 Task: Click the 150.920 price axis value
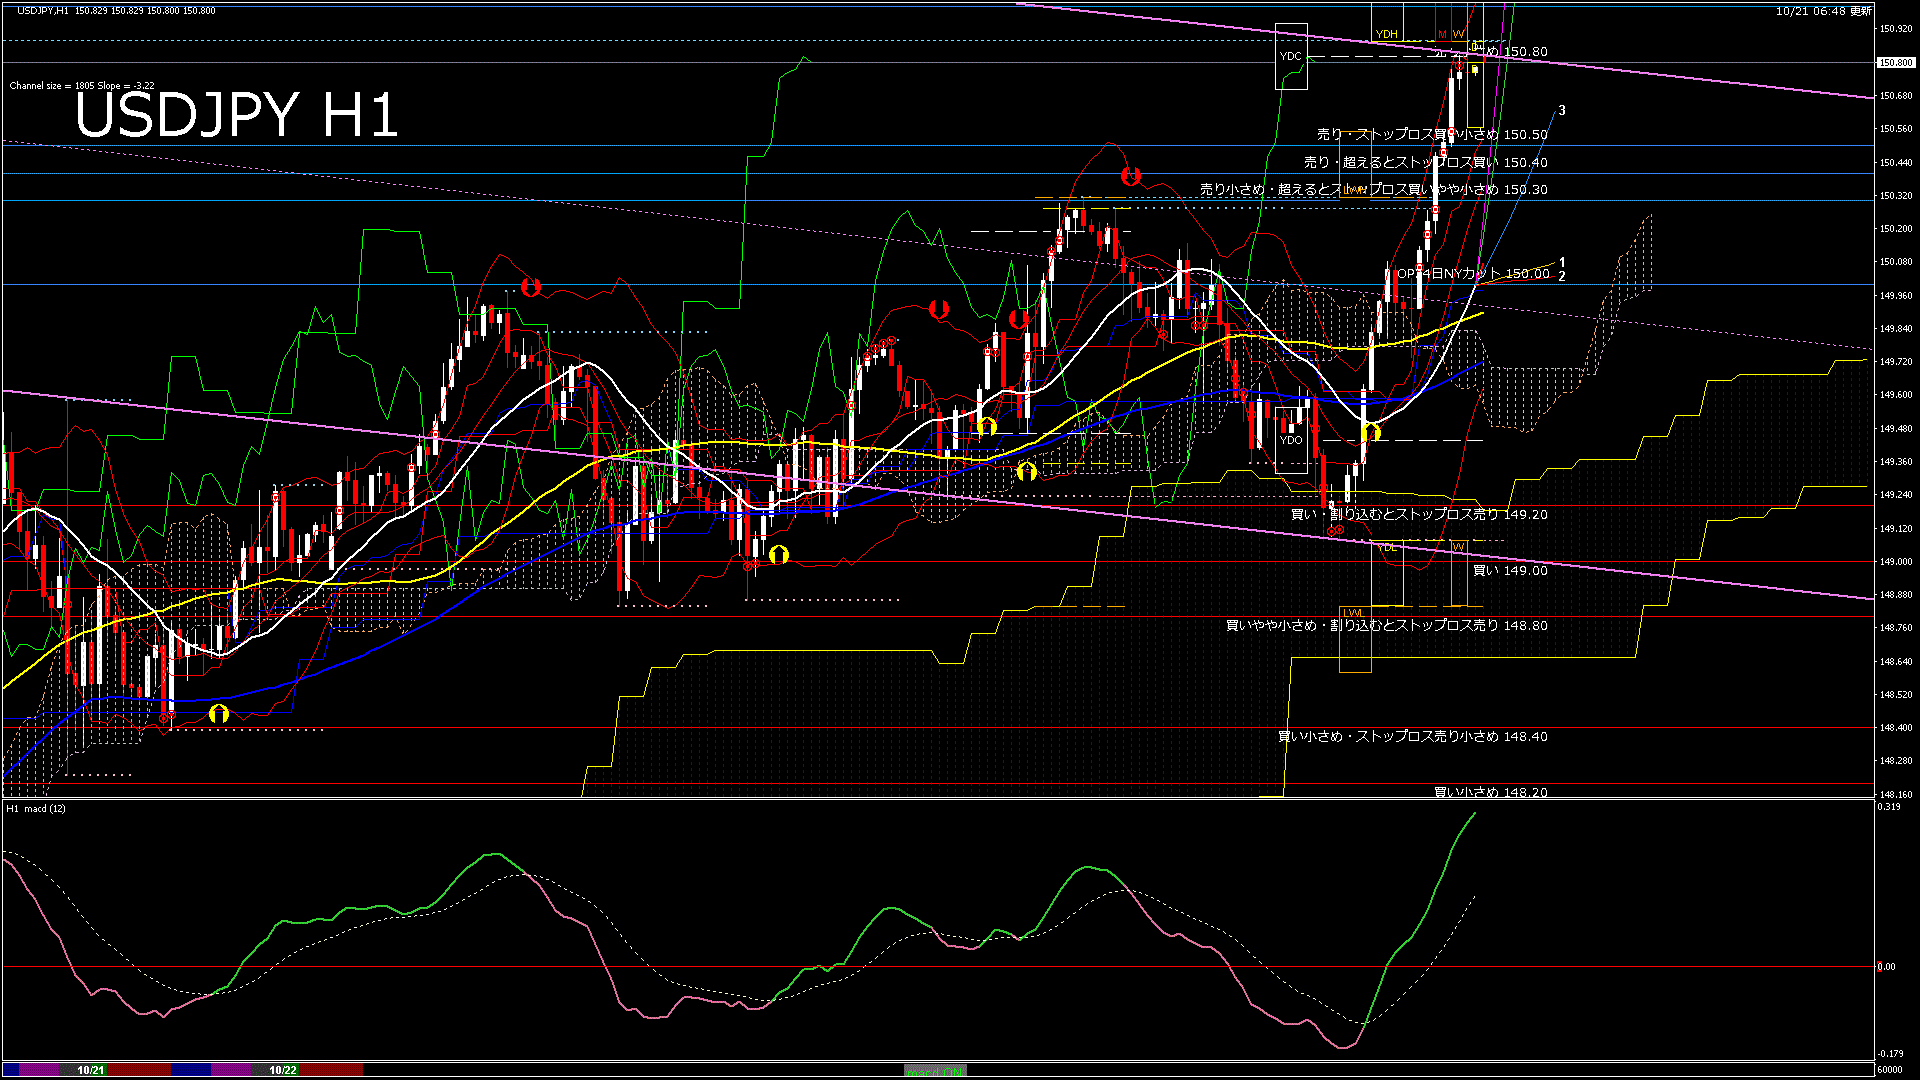(x=1896, y=29)
